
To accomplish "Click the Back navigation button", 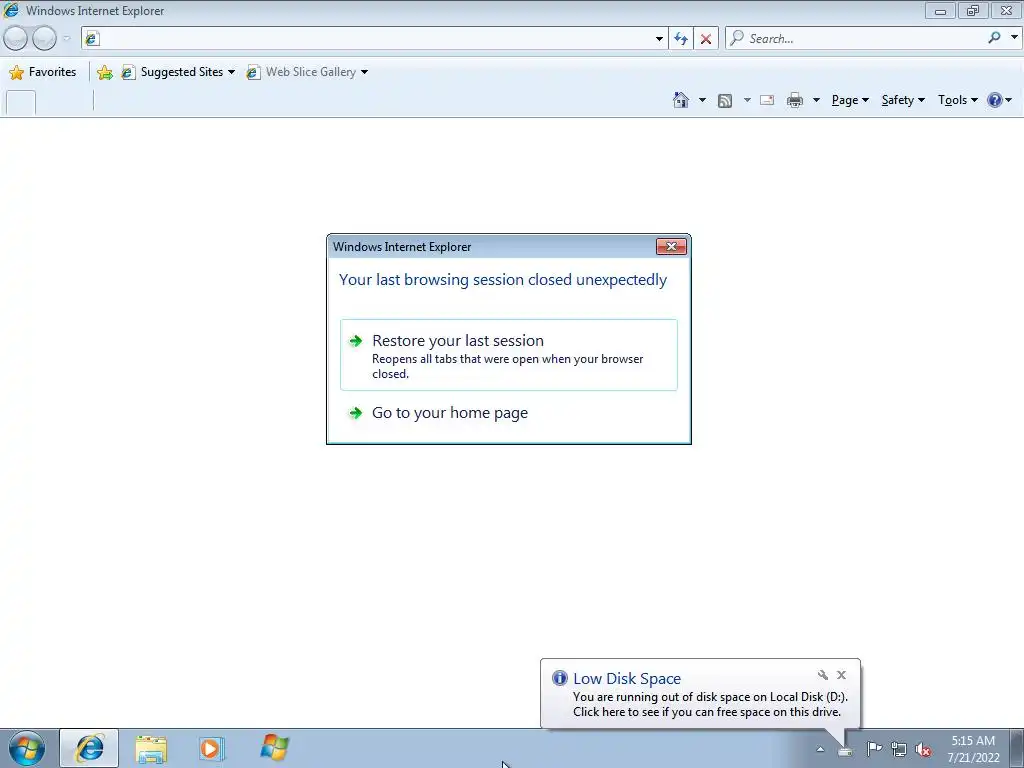I will 16,39.
